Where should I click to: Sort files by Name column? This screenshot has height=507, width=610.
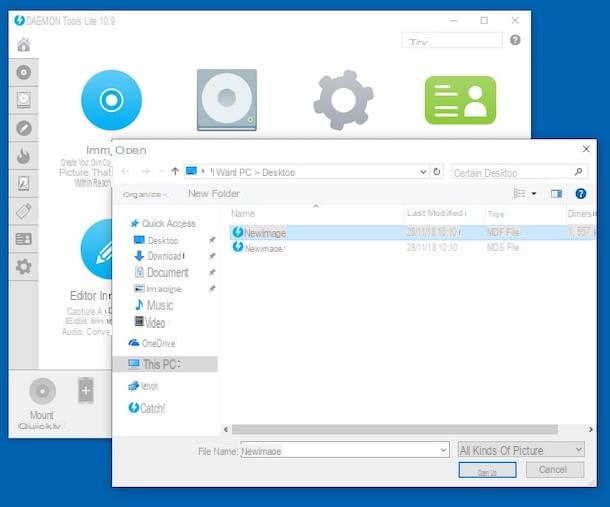243,213
